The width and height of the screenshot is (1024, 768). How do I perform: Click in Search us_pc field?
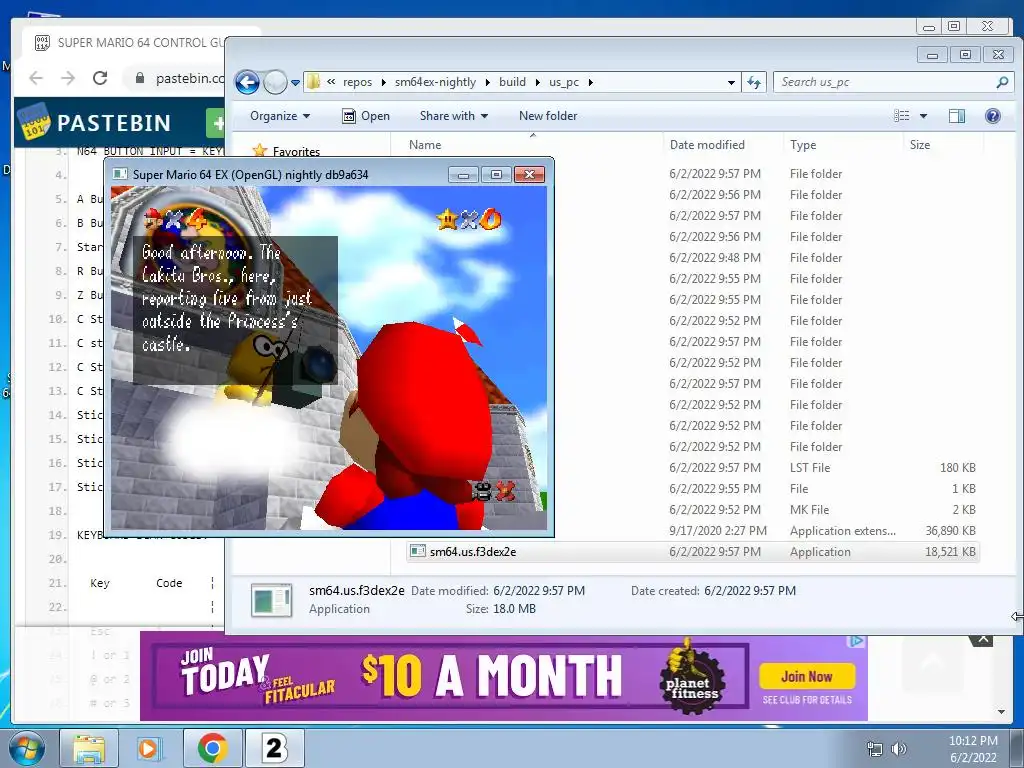(x=885, y=82)
